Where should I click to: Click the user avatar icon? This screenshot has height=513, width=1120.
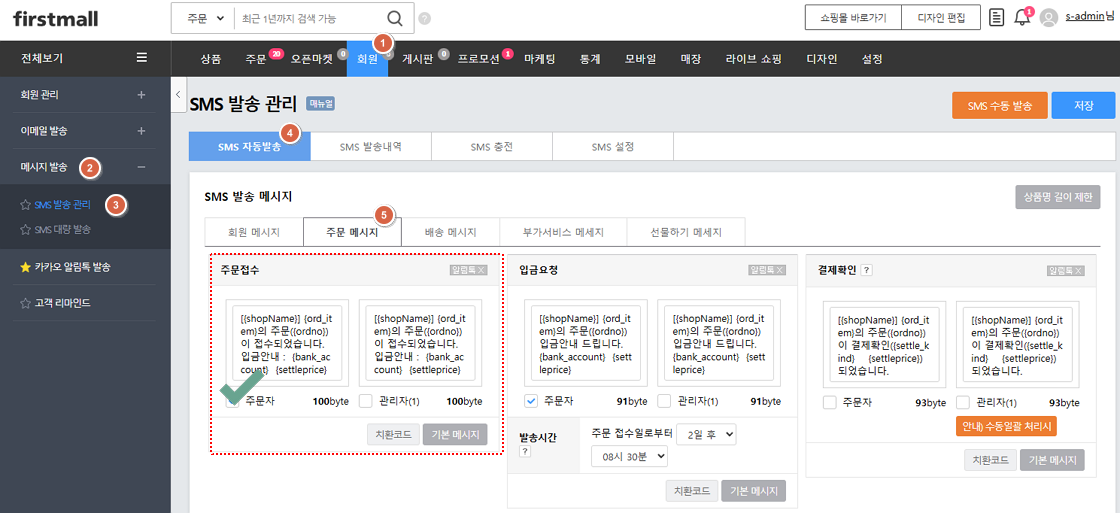click(1049, 18)
